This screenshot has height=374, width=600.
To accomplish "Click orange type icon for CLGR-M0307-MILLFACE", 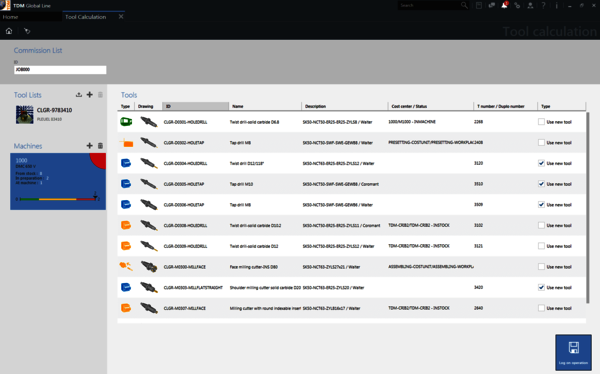I will pyautogui.click(x=126, y=308).
